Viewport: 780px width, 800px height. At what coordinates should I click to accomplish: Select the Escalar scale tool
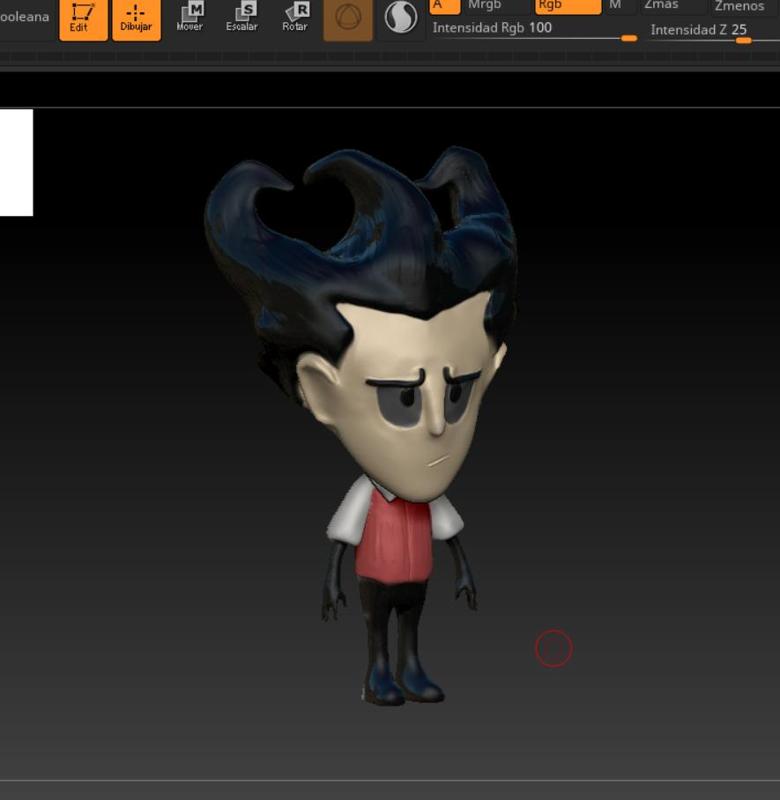point(242,17)
